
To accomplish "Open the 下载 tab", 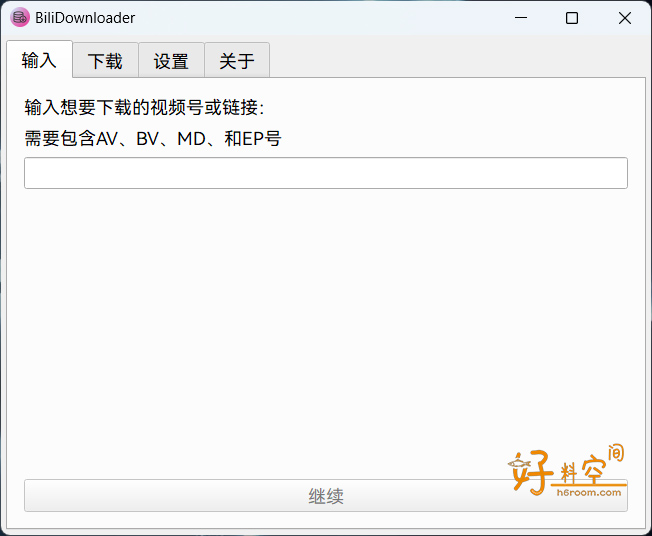I will [x=105, y=61].
